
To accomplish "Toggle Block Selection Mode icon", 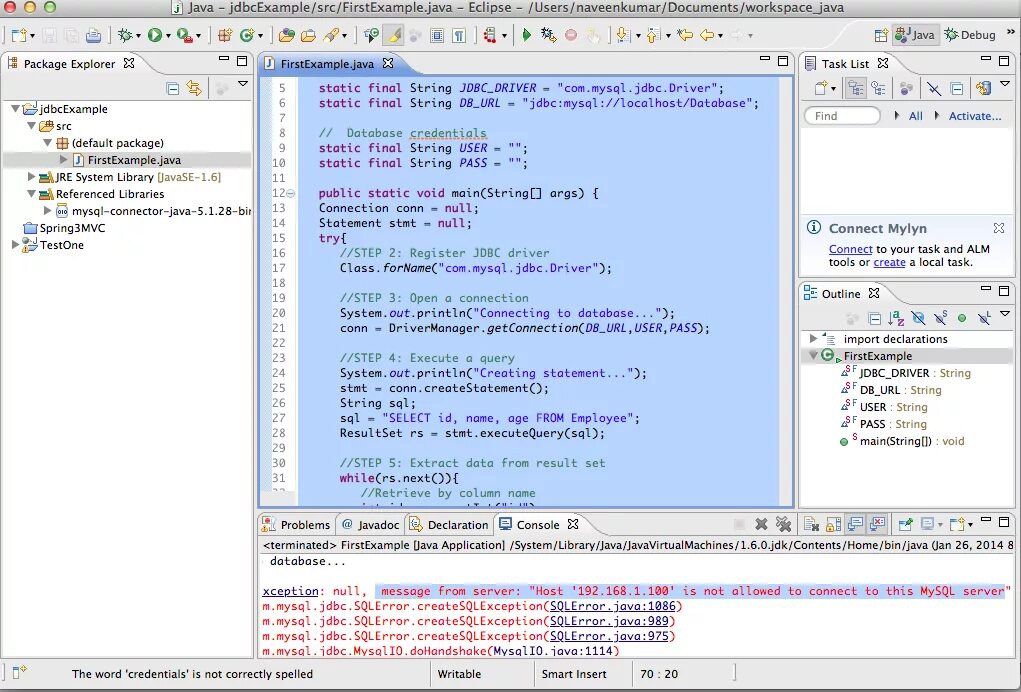I will click(437, 35).
